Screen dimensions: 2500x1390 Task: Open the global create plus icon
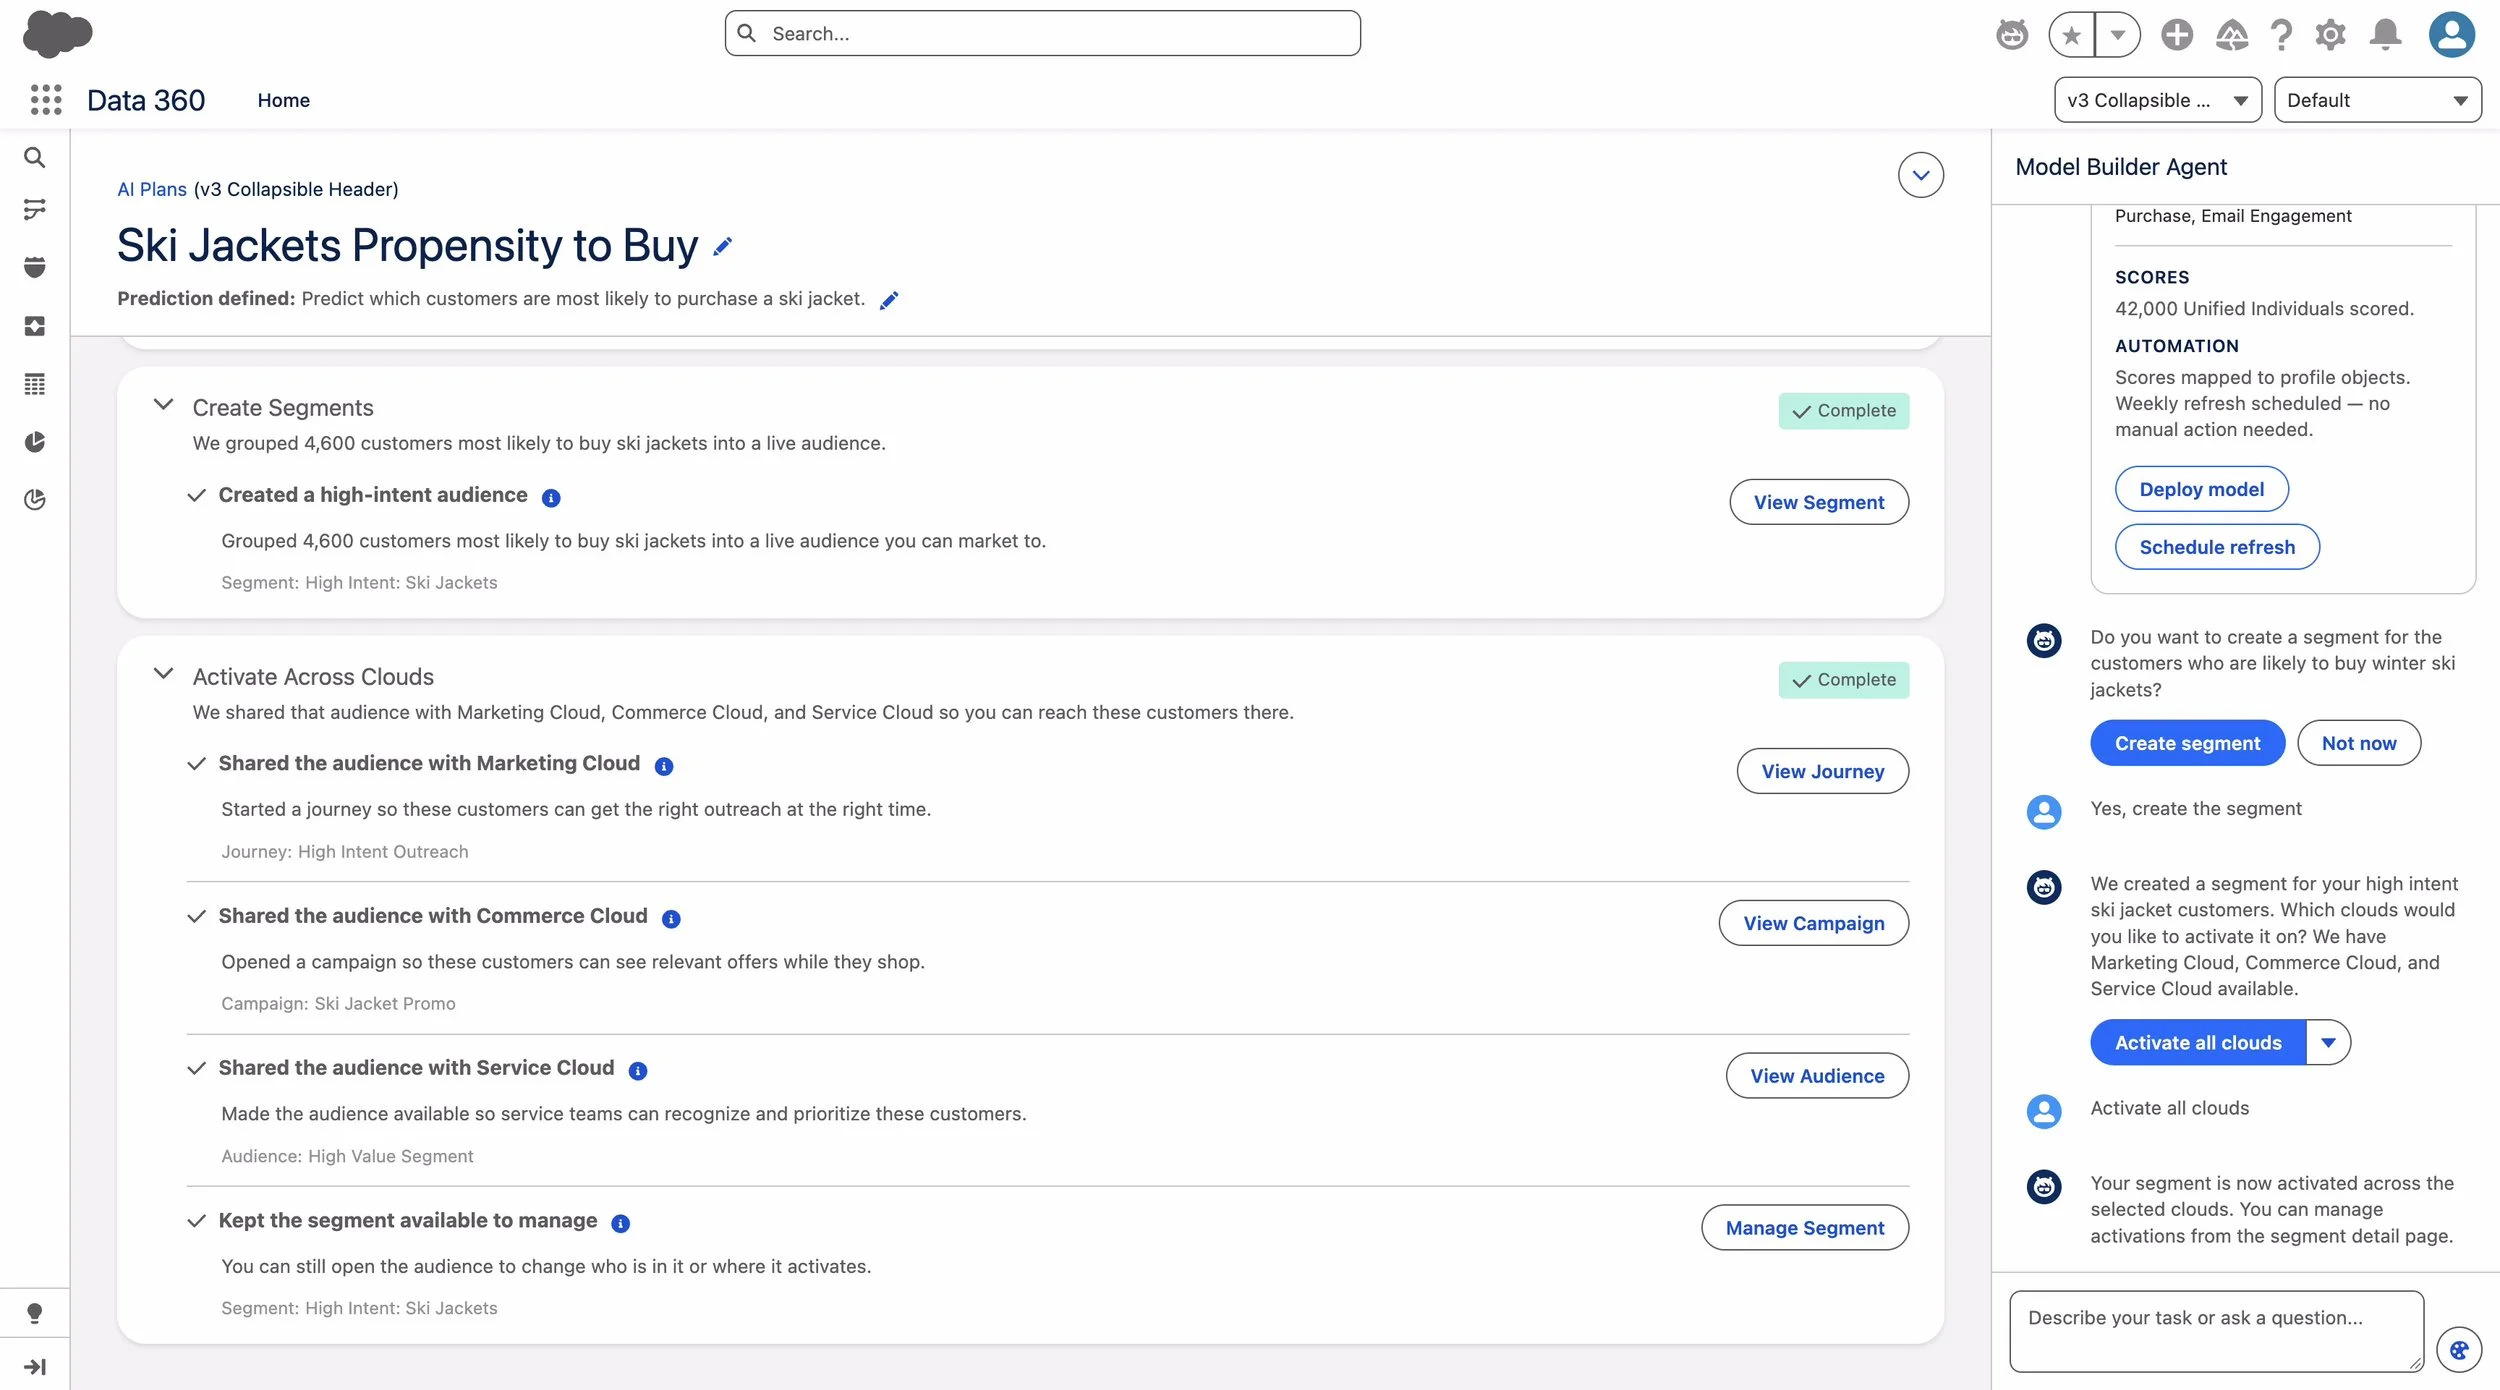(x=2176, y=34)
